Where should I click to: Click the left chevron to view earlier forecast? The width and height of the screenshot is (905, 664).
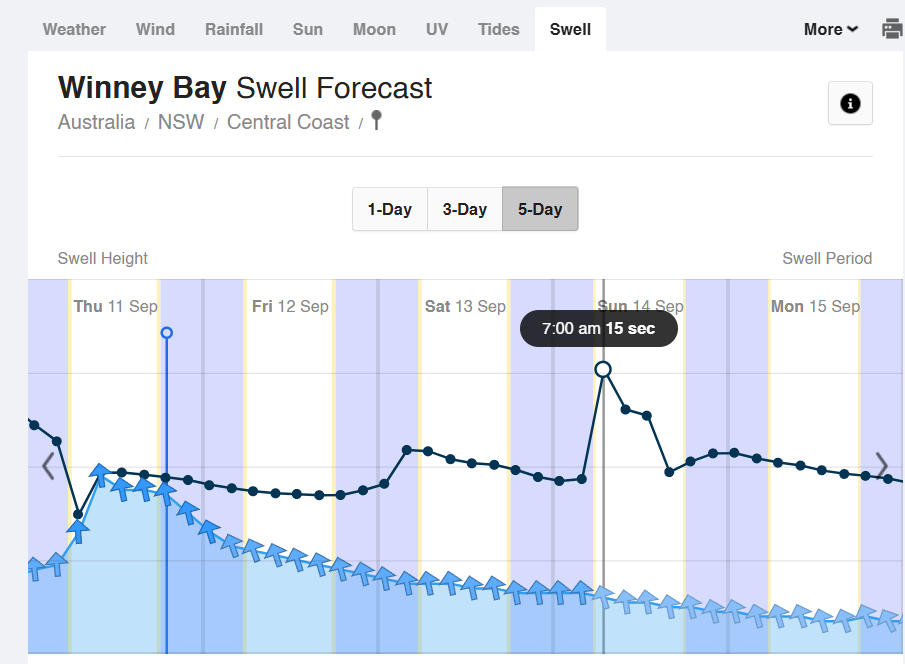coord(47,465)
